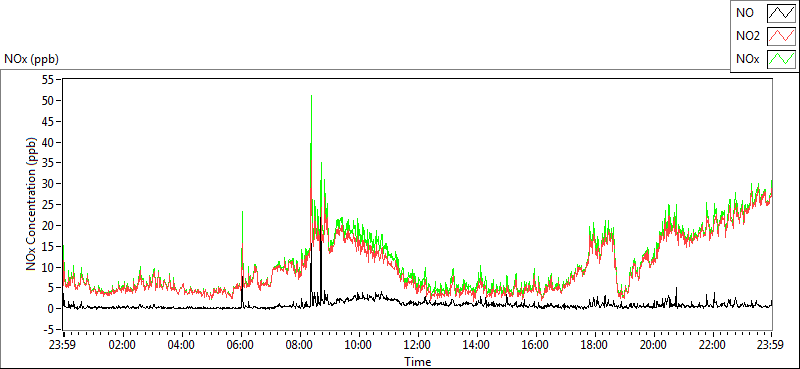Viewport: 800px width, 369px height.
Task: Click the 20:00 x-axis tick label
Action: 654,344
